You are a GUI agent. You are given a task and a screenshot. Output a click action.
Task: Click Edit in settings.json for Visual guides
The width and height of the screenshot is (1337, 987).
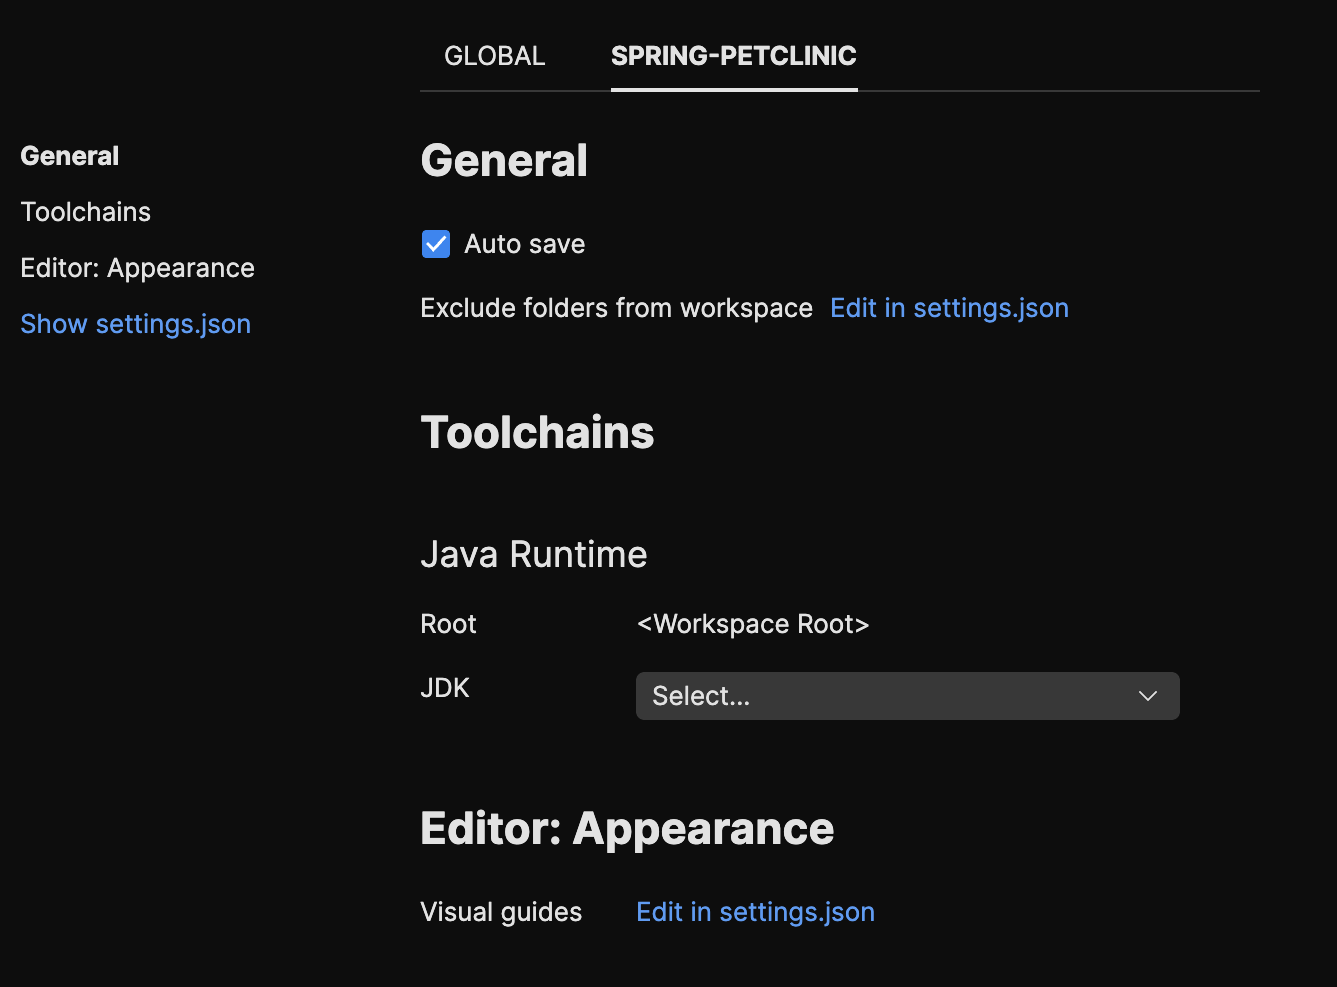pyautogui.click(x=754, y=911)
